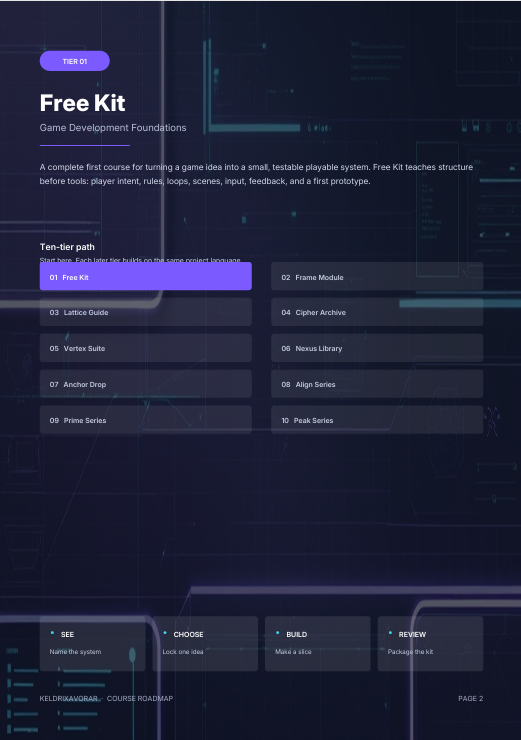Viewport: 521px width, 740px height.
Task: Open the 06 Nexus Library tier
Action: 377,348
